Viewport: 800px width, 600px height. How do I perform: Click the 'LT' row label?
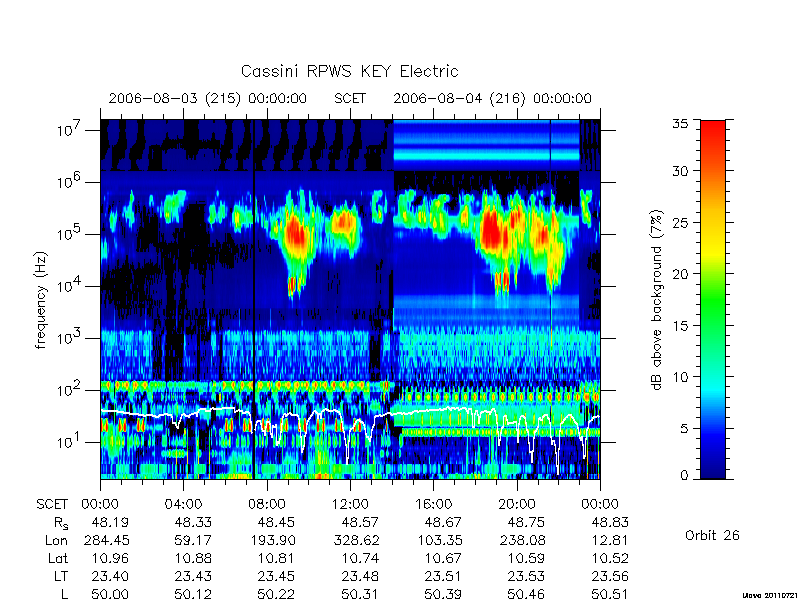pyautogui.click(x=61, y=576)
